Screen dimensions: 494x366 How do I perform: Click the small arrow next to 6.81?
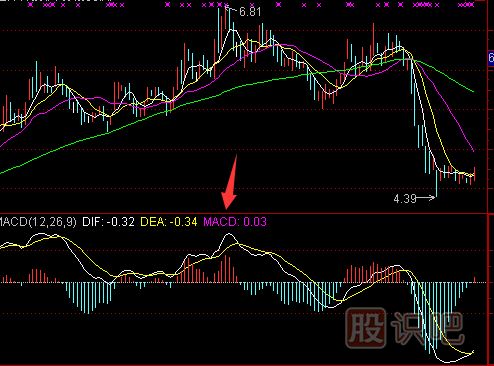(x=231, y=9)
